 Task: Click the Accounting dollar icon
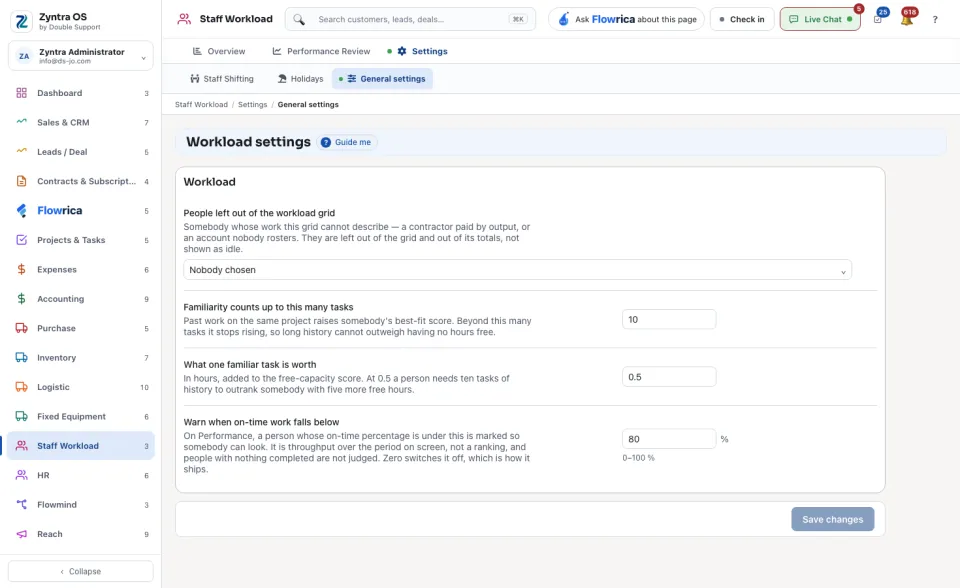tap(21, 299)
